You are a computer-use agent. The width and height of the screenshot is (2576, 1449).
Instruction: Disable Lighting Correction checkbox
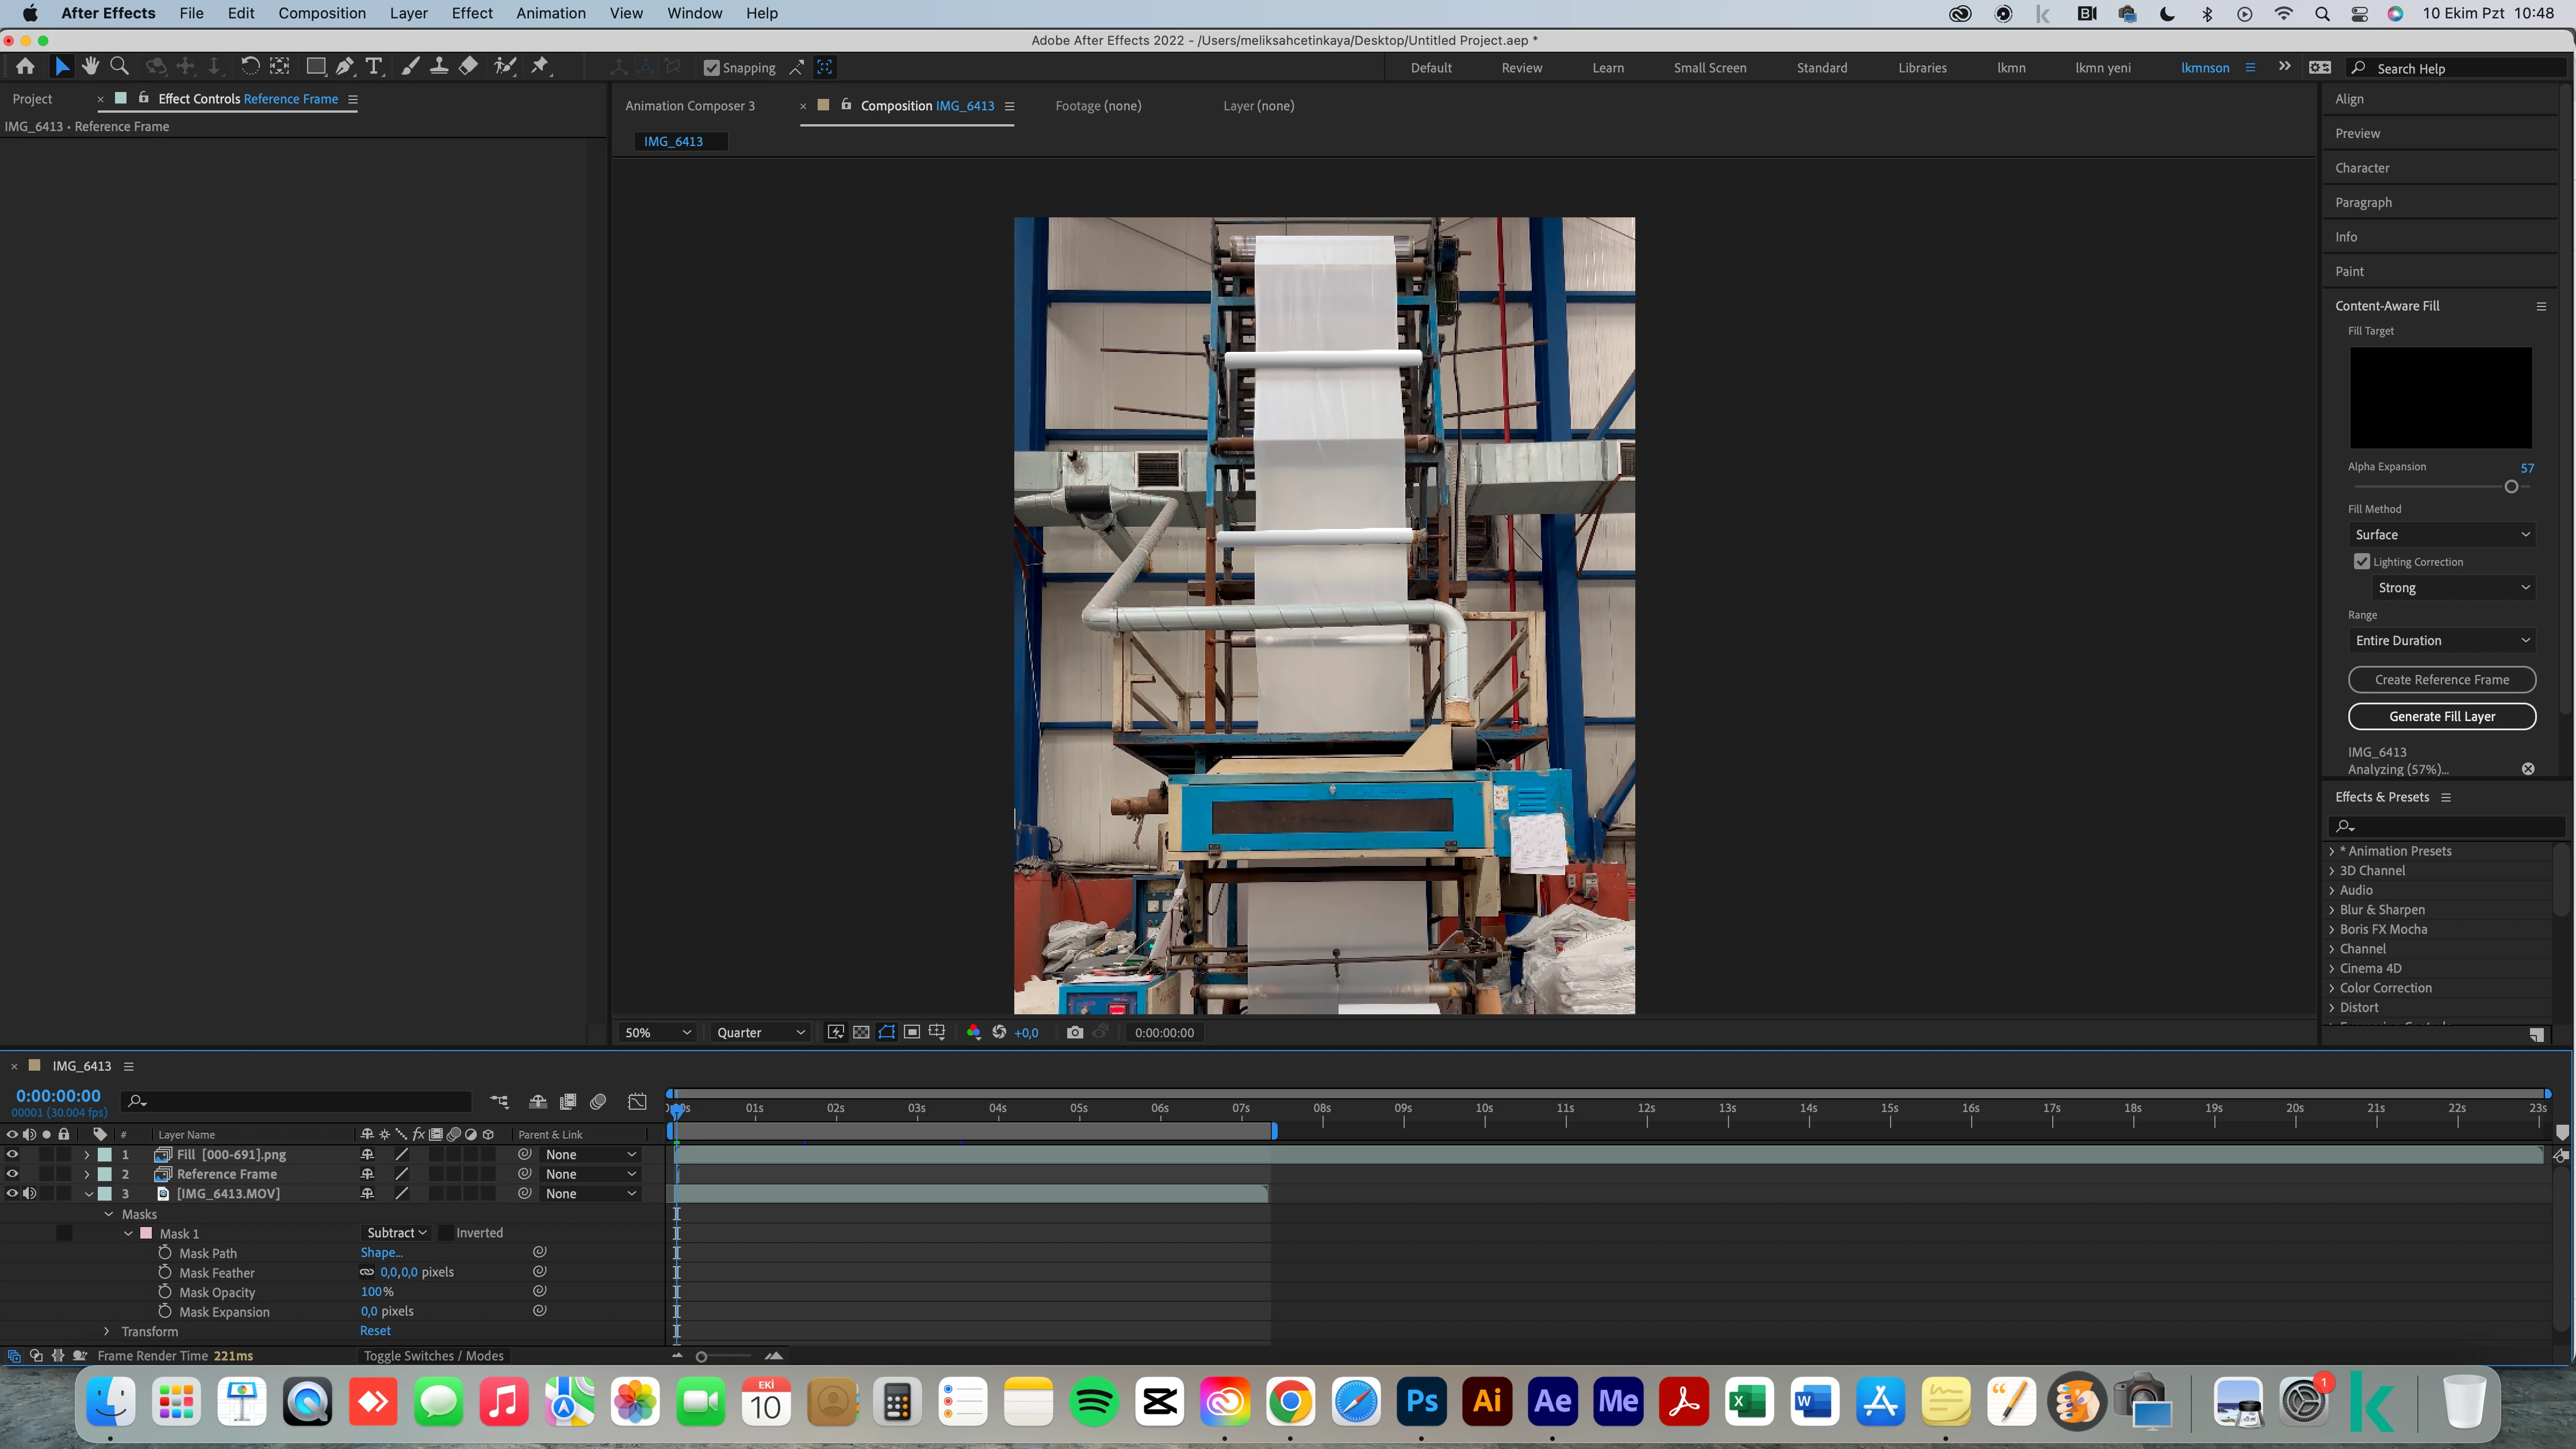click(2361, 561)
